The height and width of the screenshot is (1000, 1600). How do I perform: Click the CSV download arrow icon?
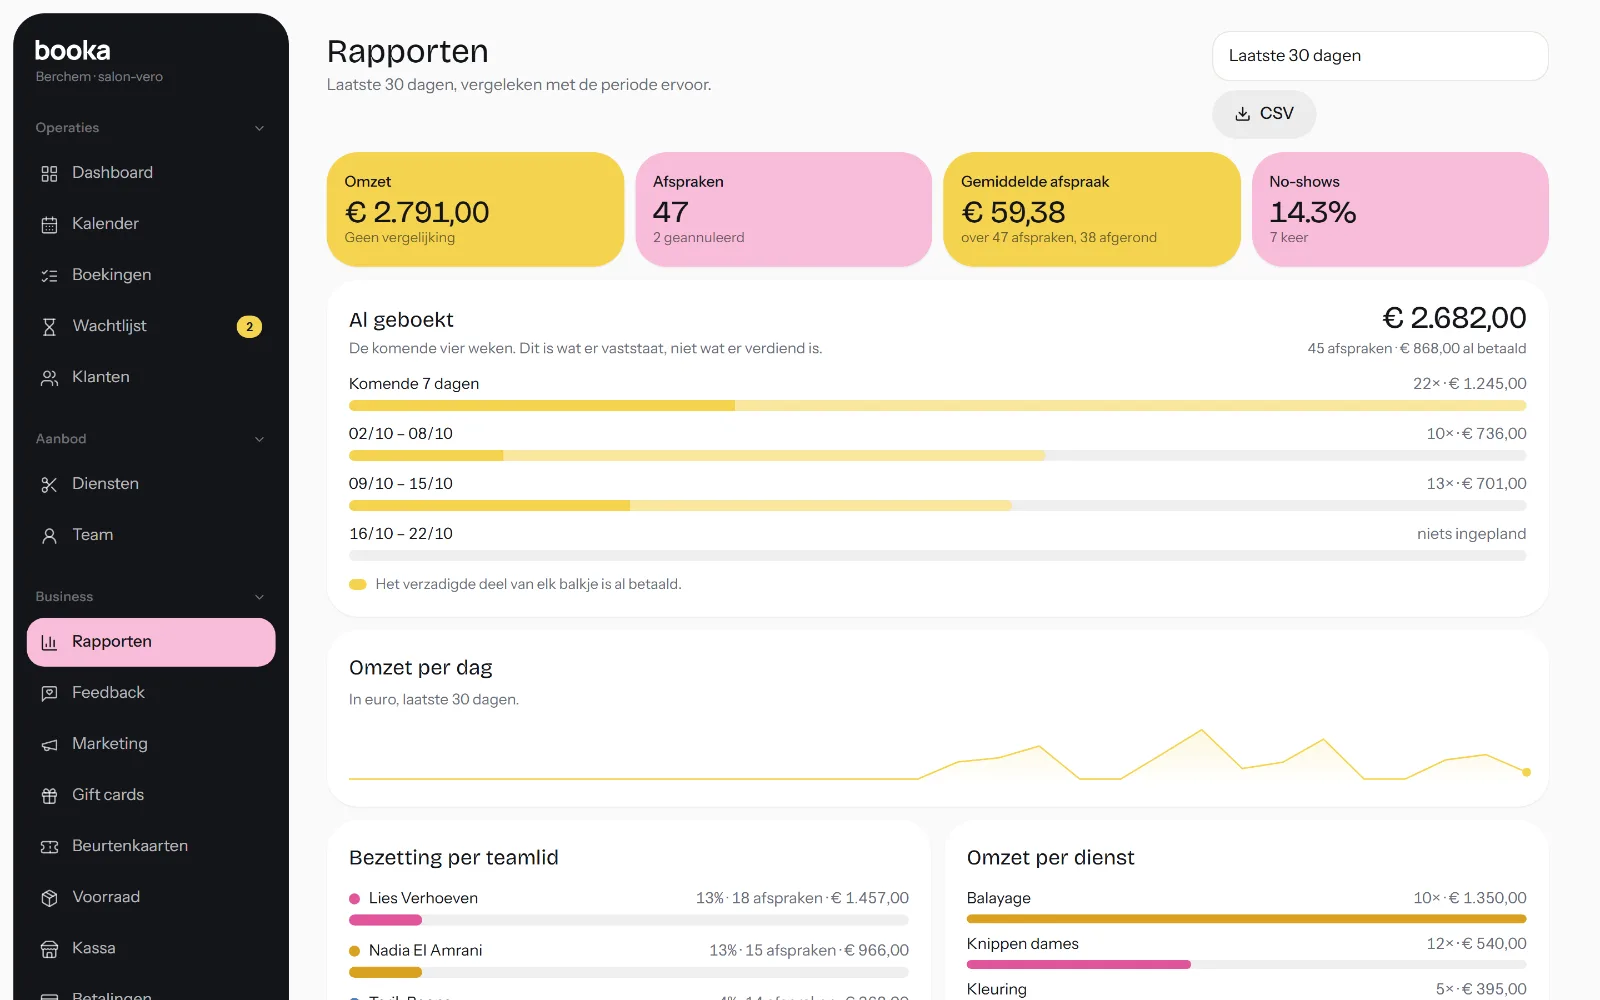(1242, 114)
